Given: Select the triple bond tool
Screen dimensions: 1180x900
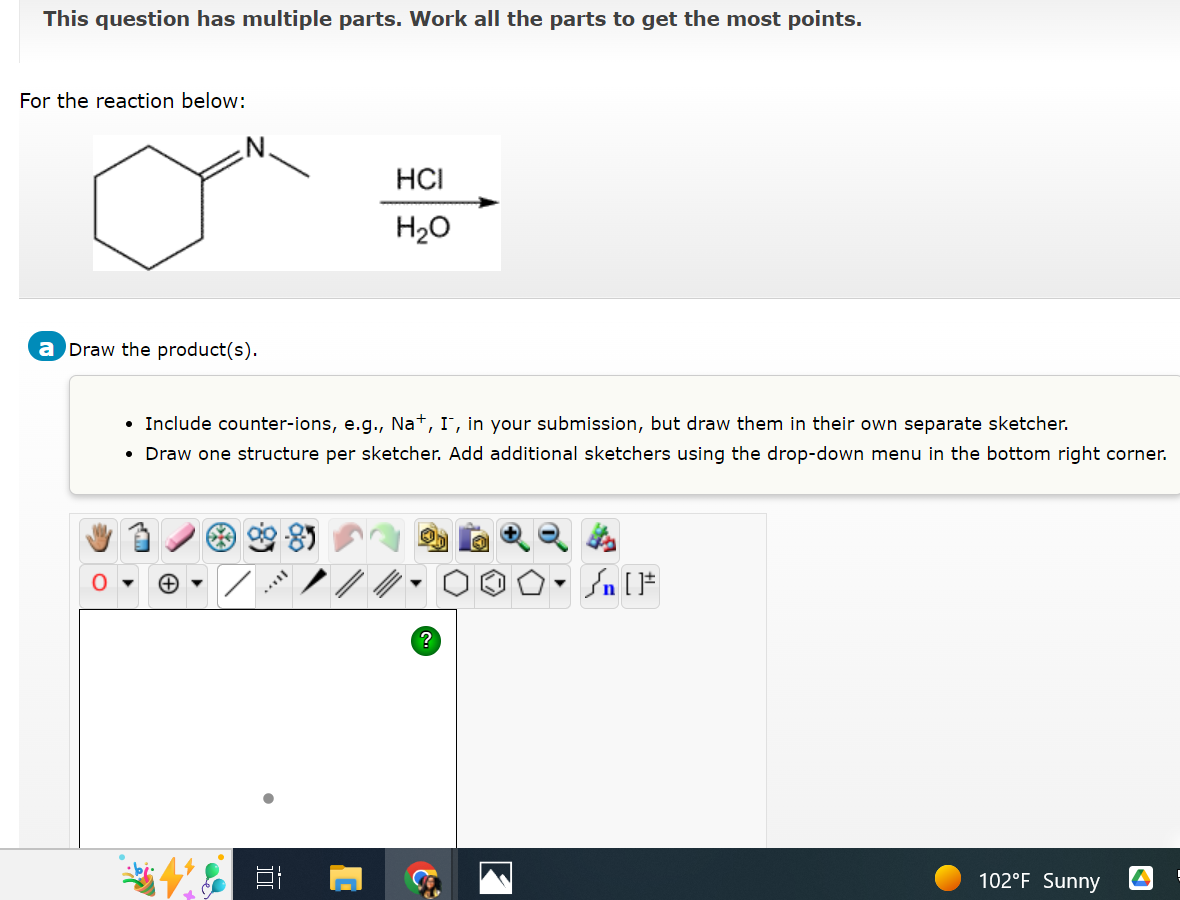Looking at the screenshot, I should [x=387, y=584].
